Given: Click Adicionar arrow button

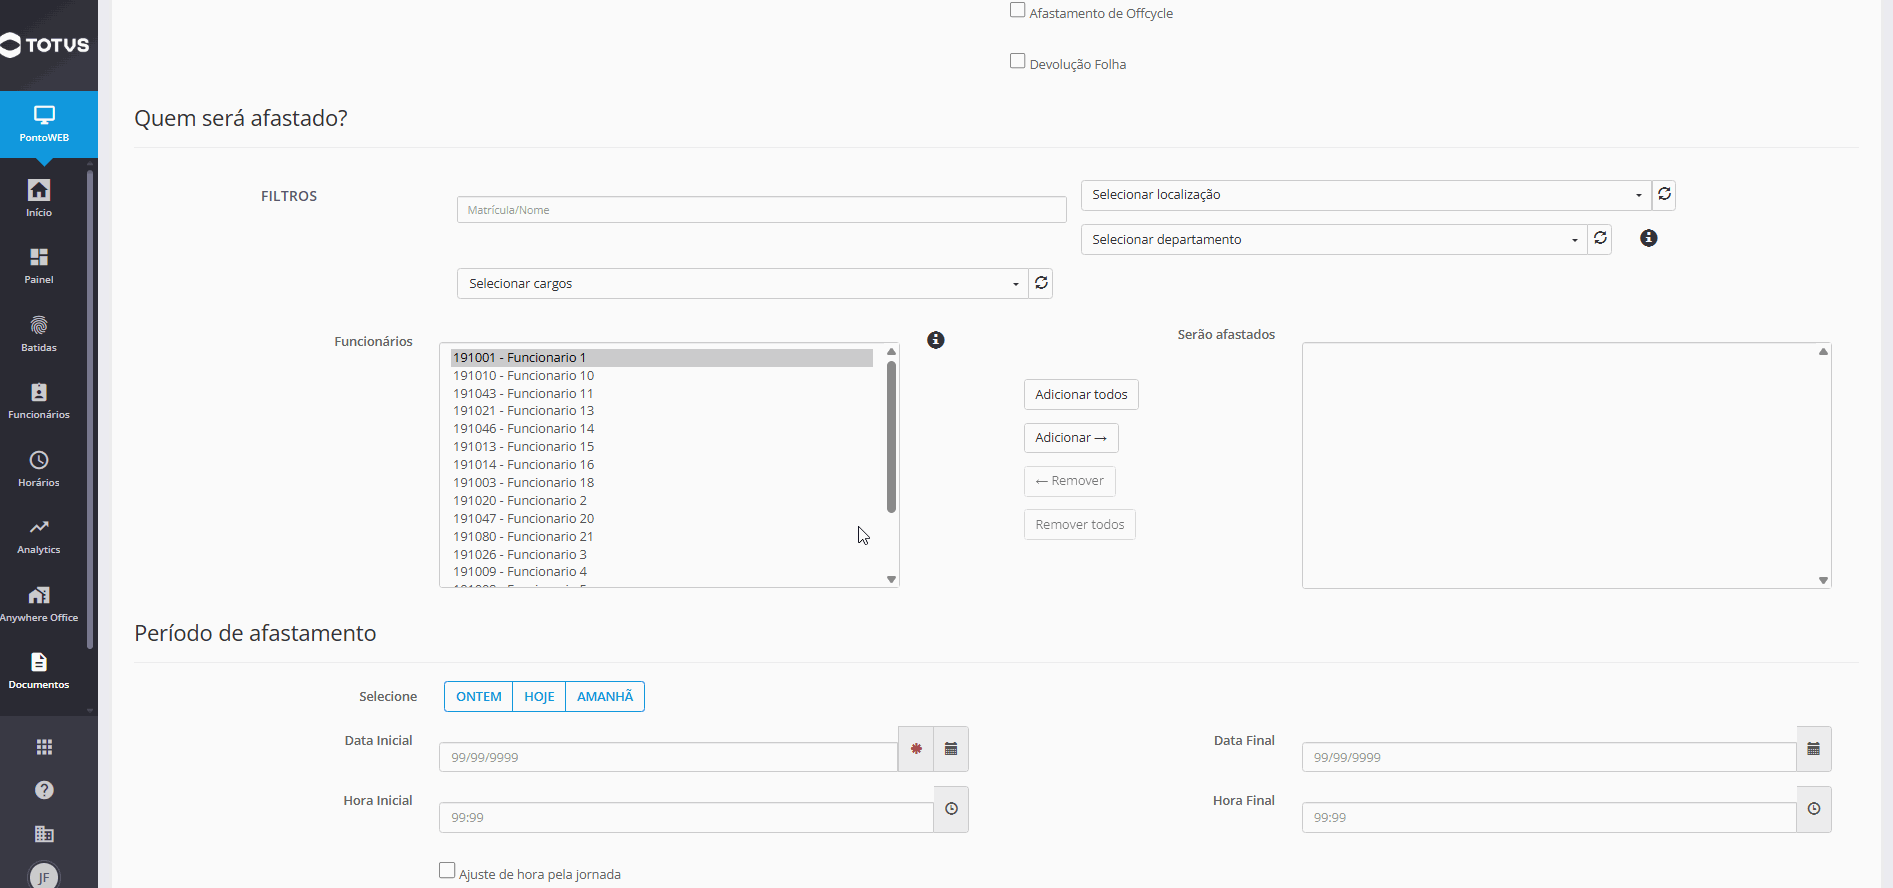Looking at the screenshot, I should tap(1071, 438).
